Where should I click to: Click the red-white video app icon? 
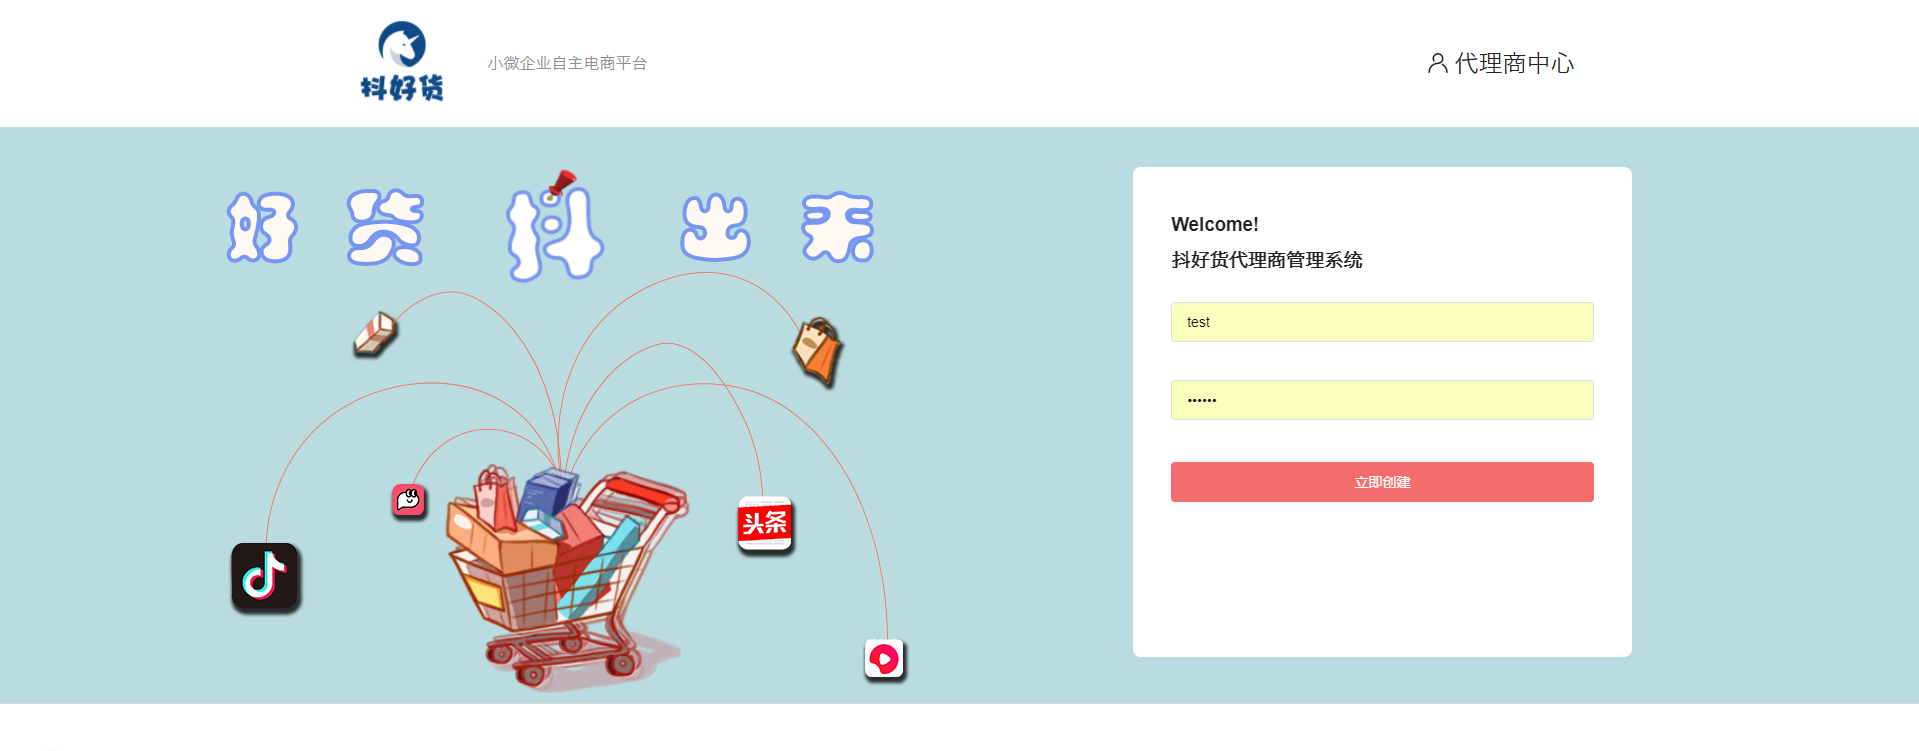pyautogui.click(x=885, y=660)
